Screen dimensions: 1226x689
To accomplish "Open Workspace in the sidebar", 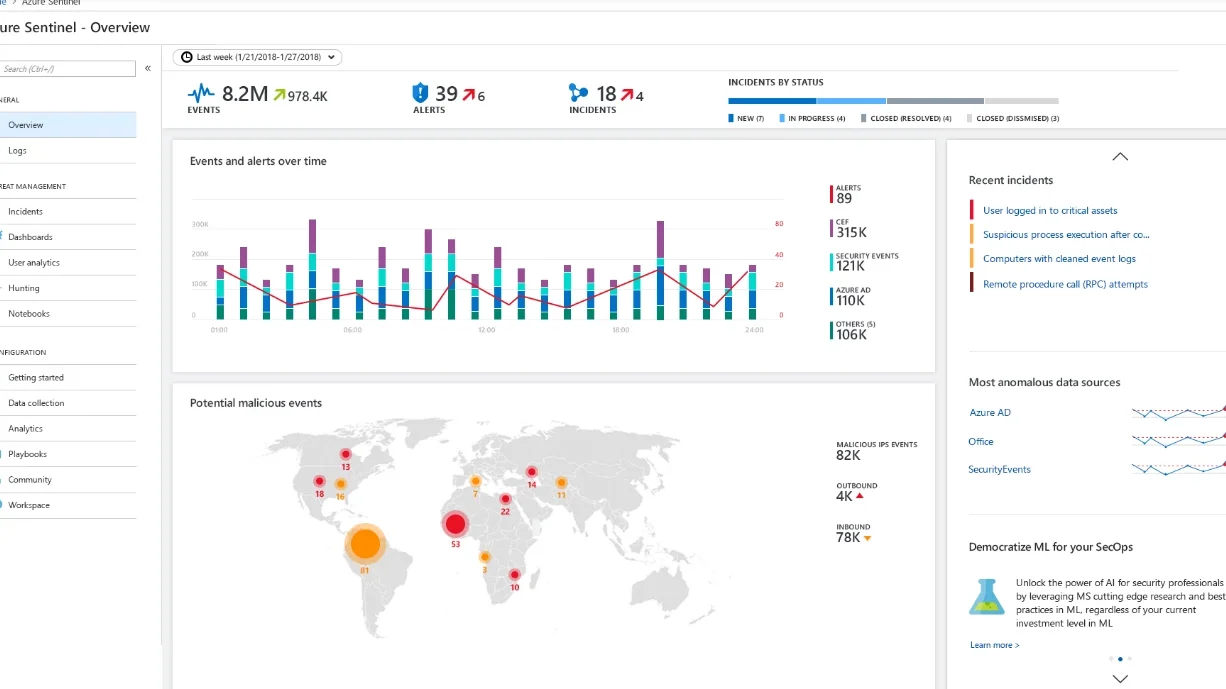I will coord(68,505).
